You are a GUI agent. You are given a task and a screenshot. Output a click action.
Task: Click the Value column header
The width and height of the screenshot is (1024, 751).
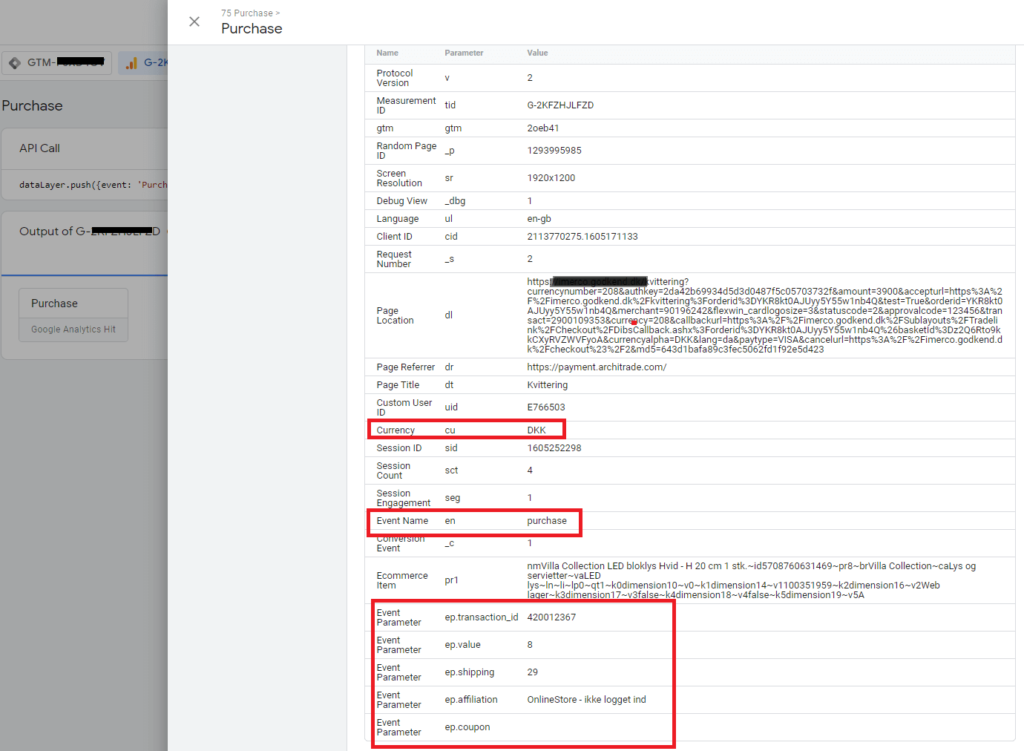(537, 53)
